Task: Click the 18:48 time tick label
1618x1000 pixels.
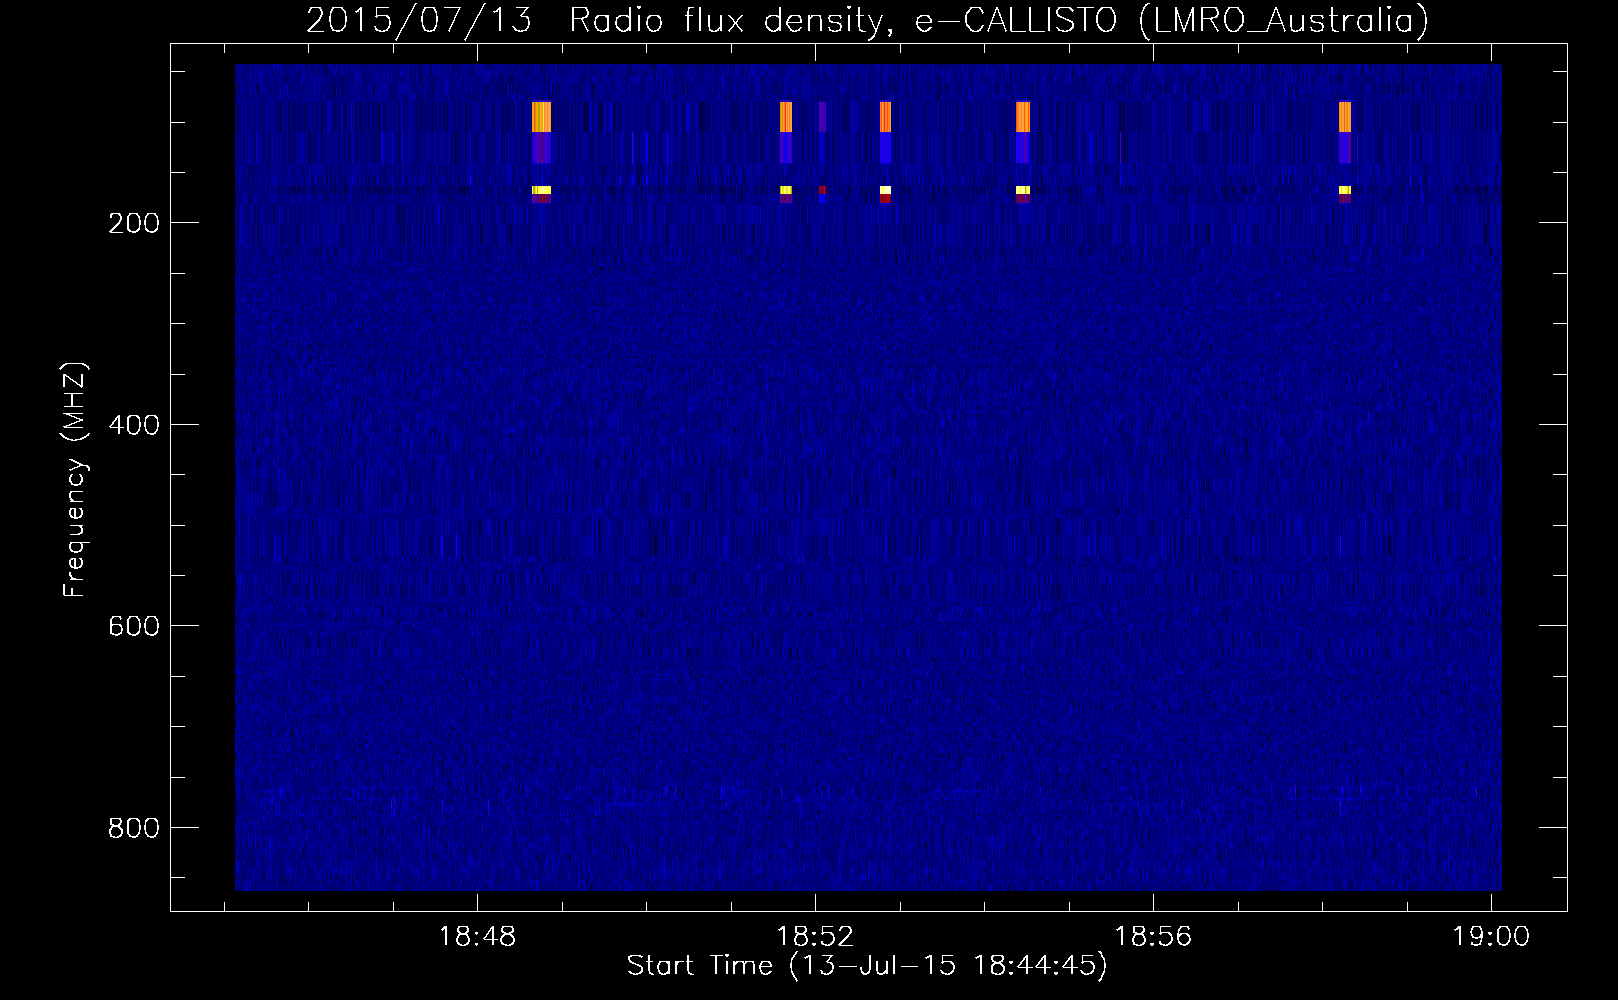Action: 478,937
